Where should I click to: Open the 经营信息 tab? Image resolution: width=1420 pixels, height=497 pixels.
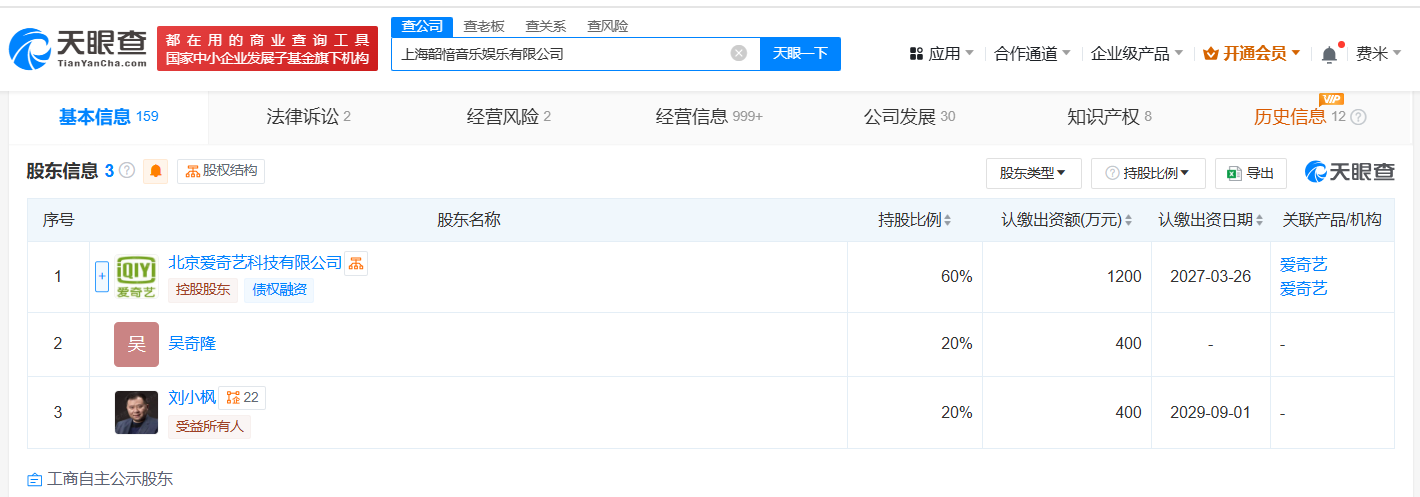click(x=709, y=118)
